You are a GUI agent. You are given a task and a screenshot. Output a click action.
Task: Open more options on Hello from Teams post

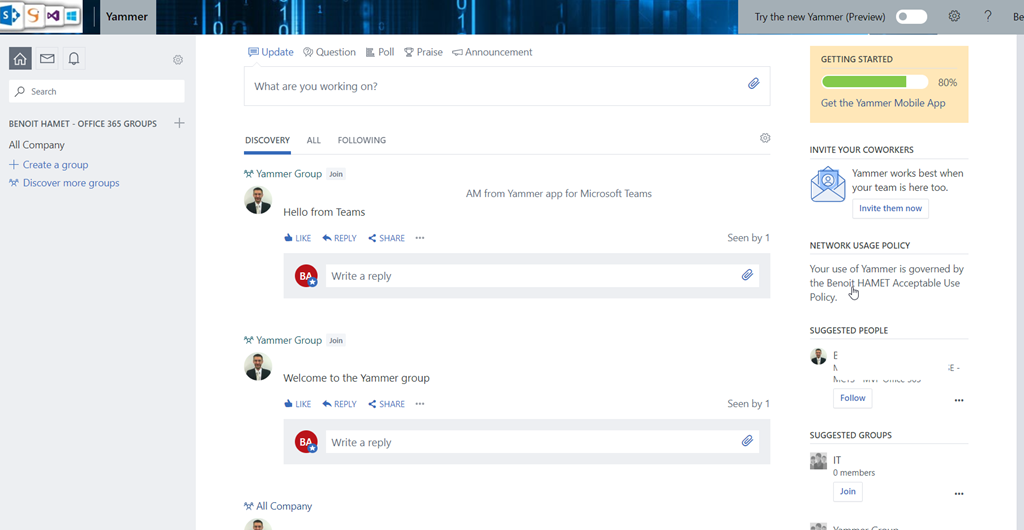(420, 238)
